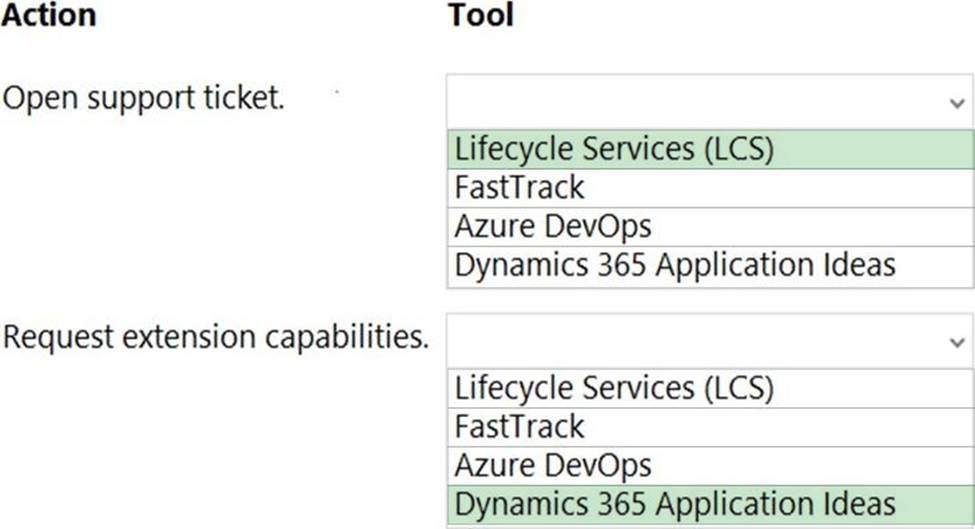Select Dynamics 365 Application Ideas for extension capabilities
Image resolution: width=975 pixels, height=529 pixels.
pos(710,505)
